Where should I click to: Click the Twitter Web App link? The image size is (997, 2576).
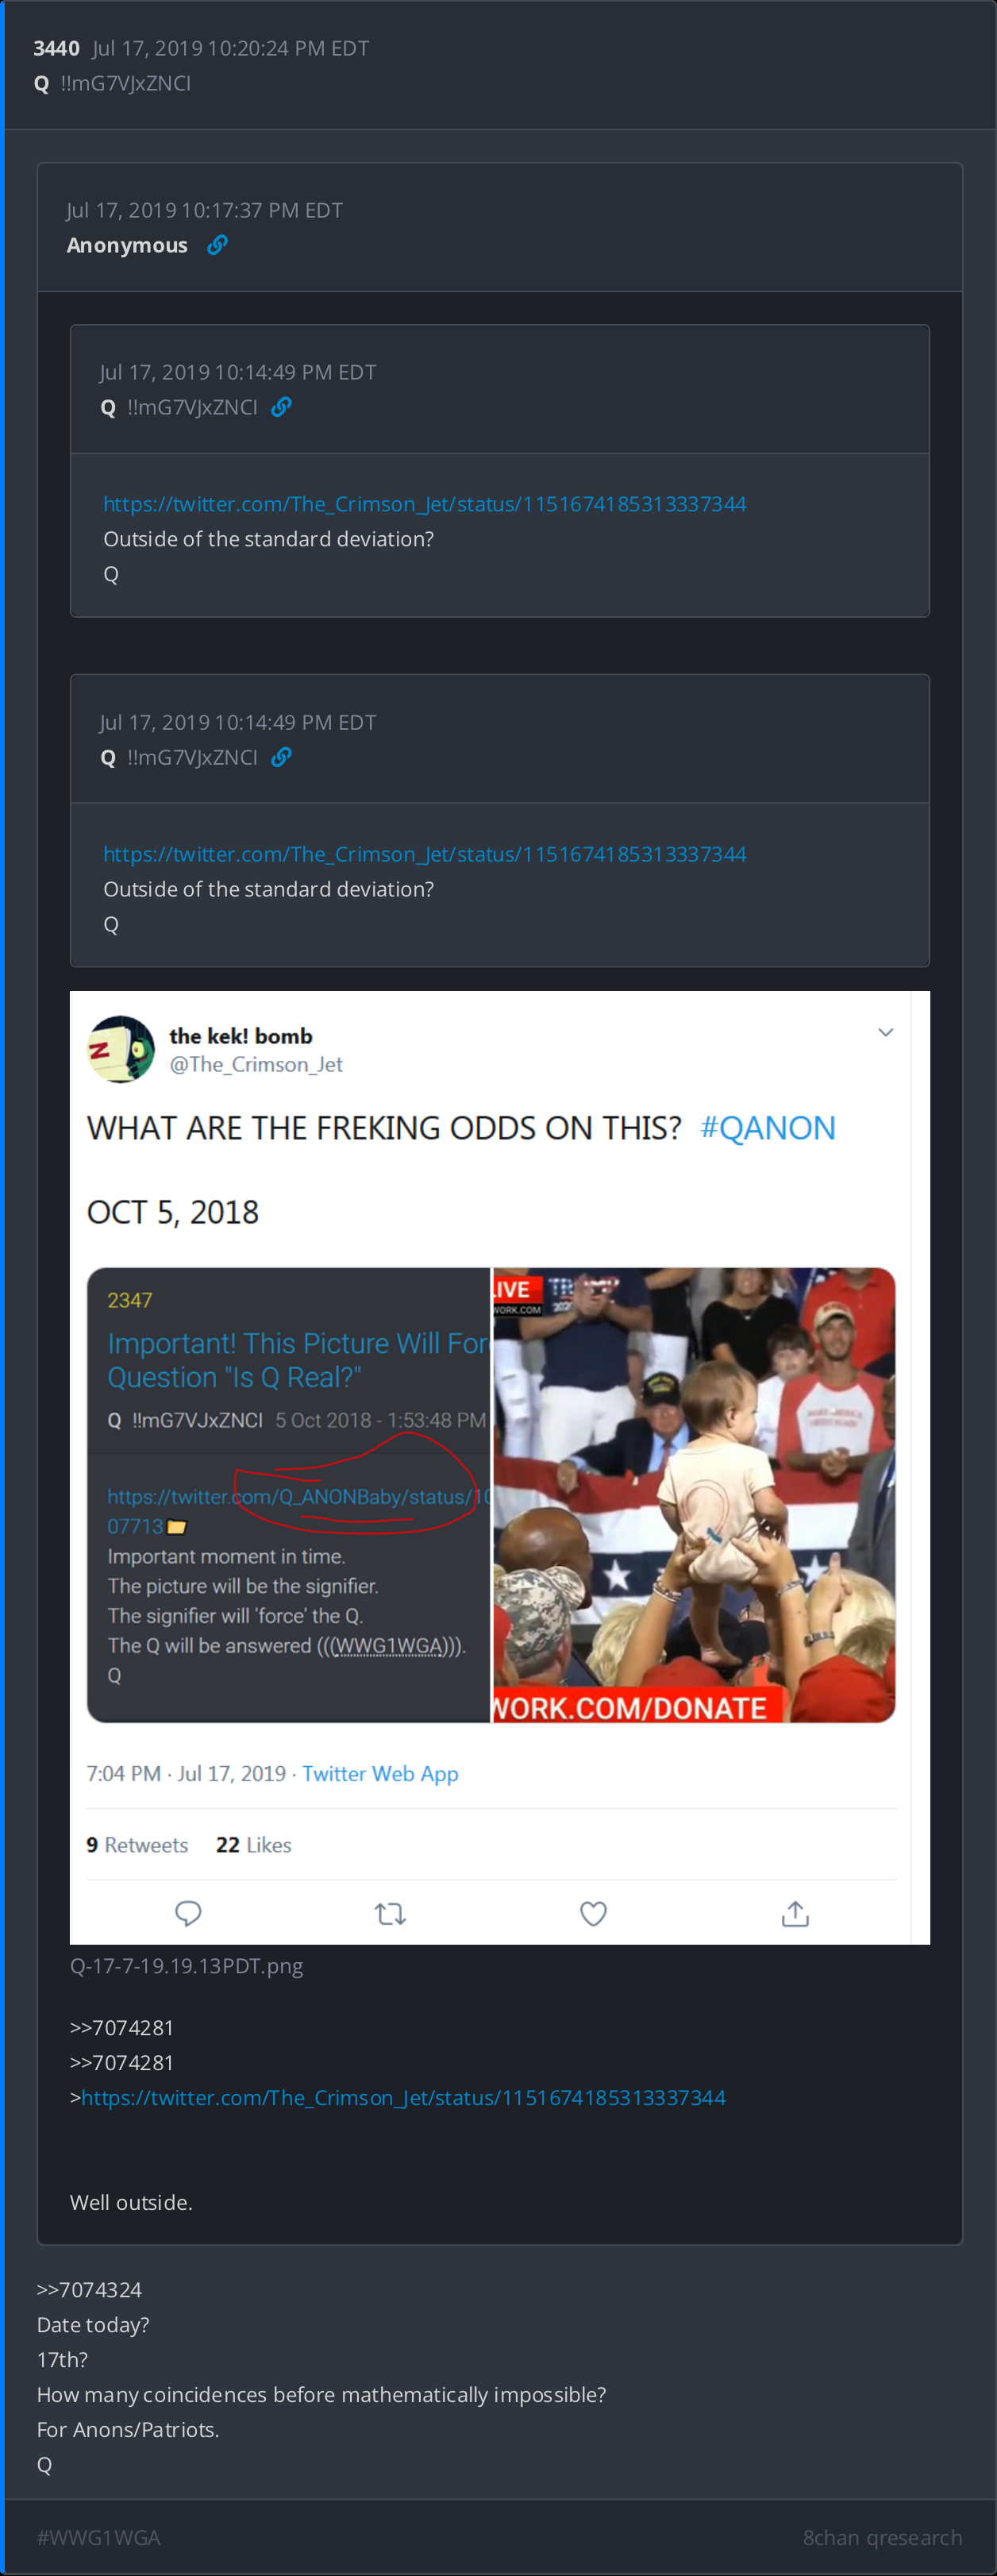coord(380,1773)
